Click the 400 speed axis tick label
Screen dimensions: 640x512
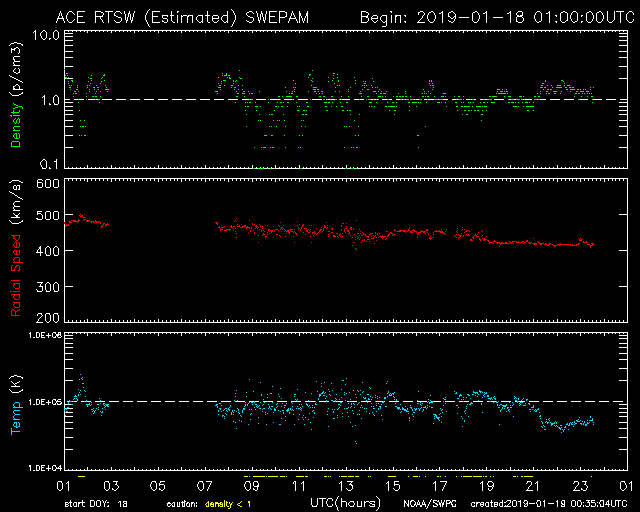point(46,252)
